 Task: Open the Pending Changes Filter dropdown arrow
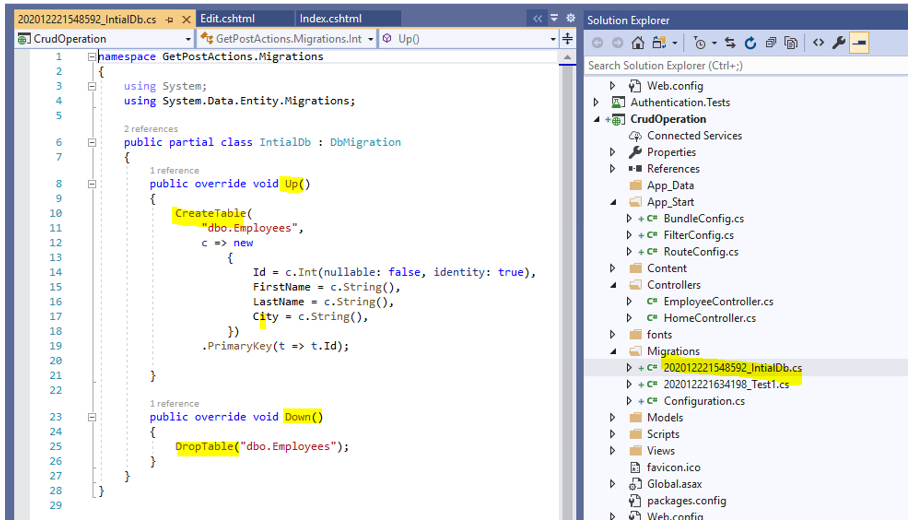pyautogui.click(x=714, y=43)
